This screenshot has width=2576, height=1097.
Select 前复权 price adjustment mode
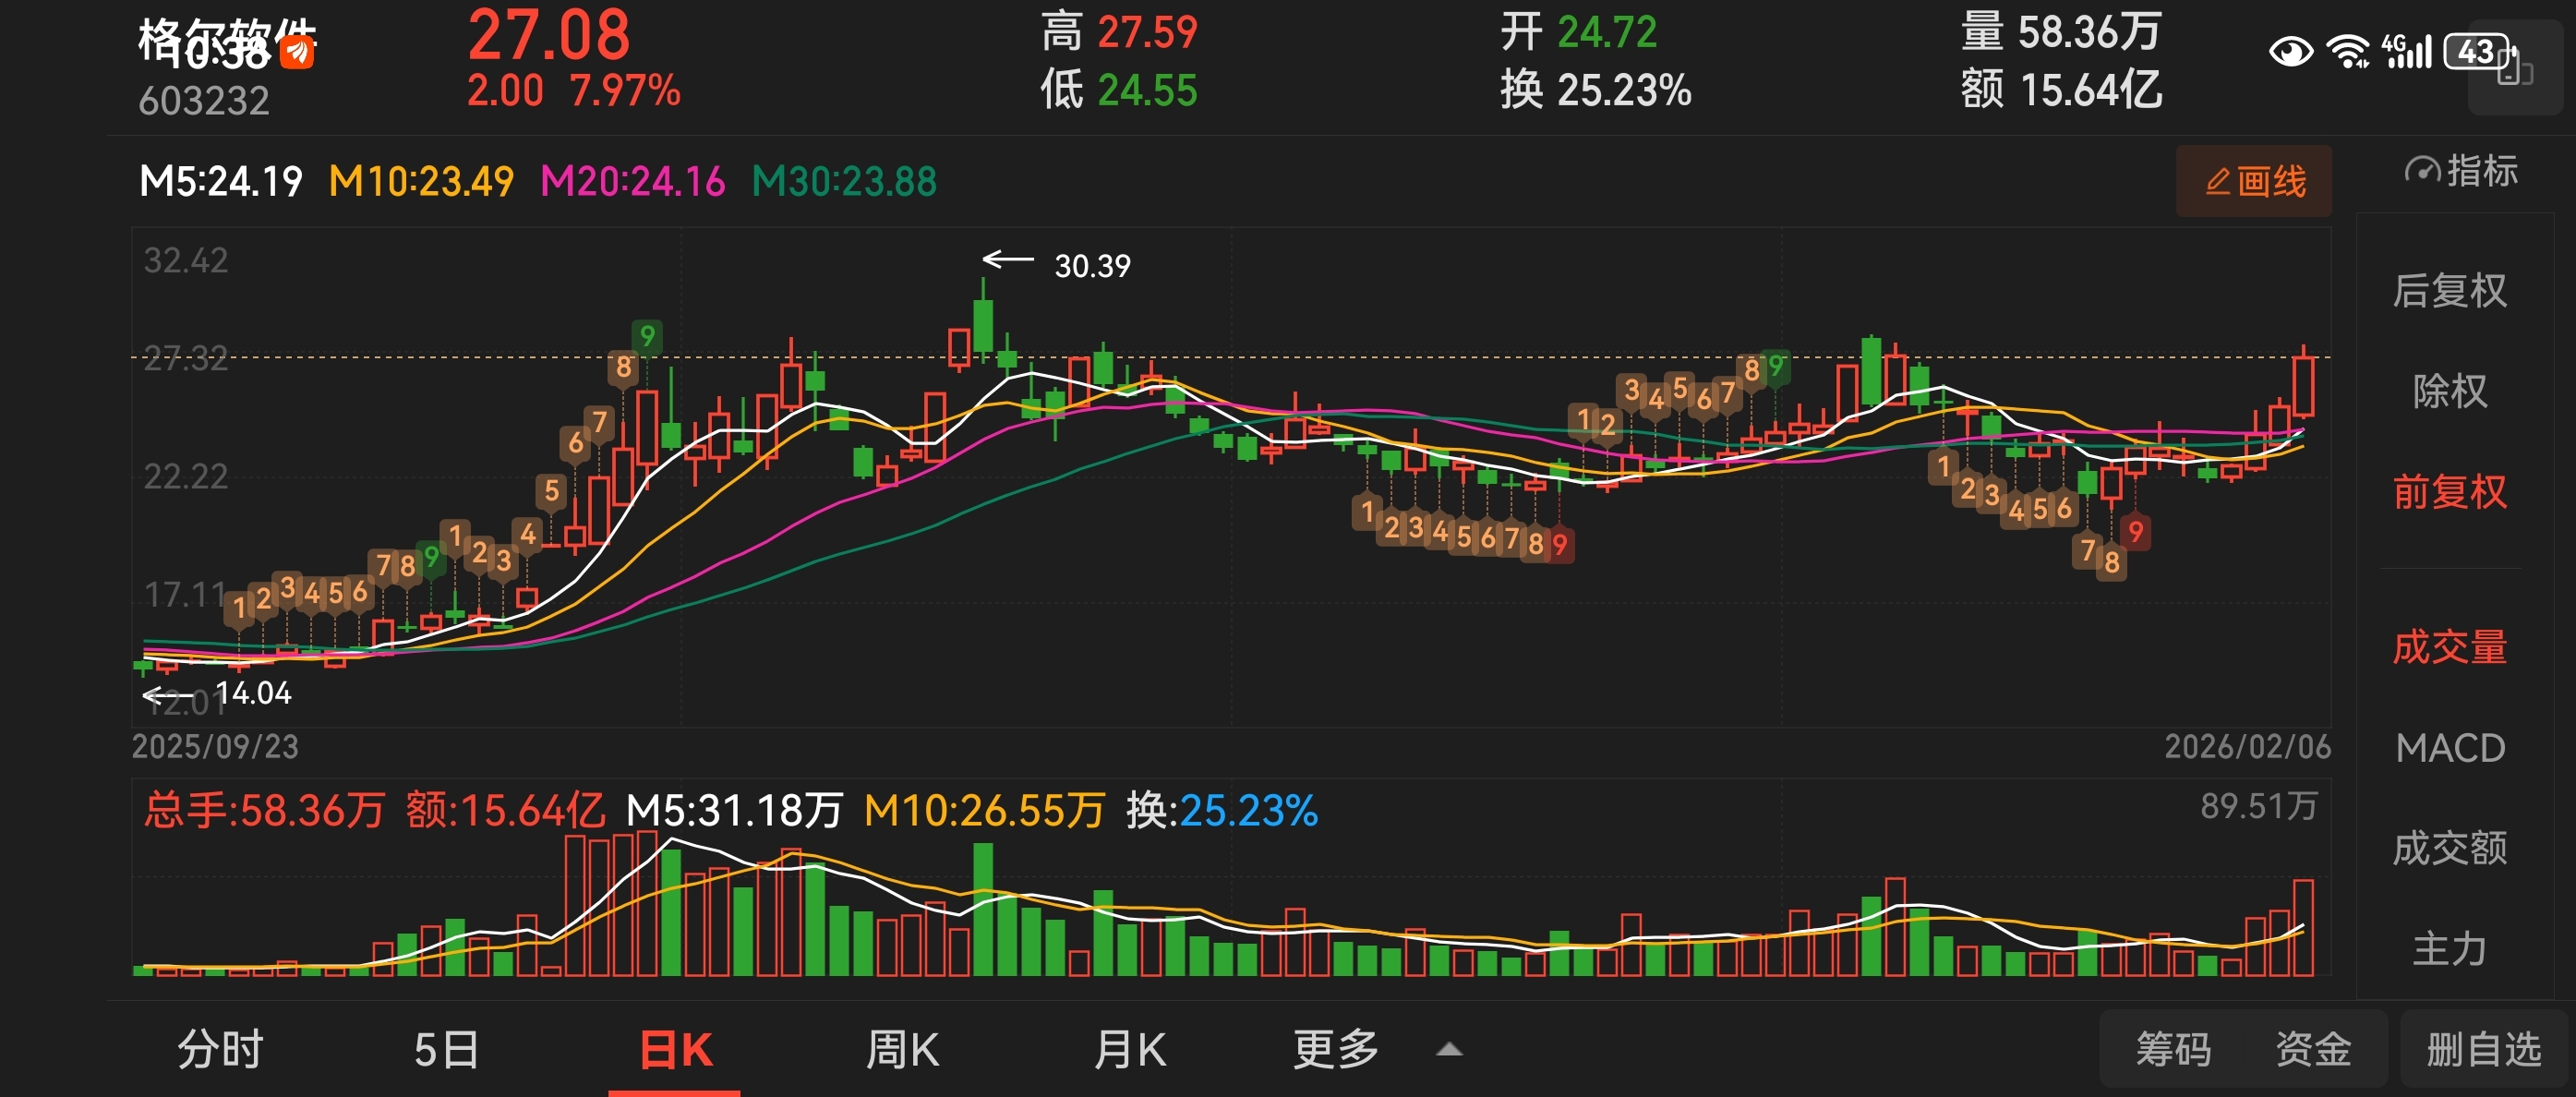(x=2449, y=492)
